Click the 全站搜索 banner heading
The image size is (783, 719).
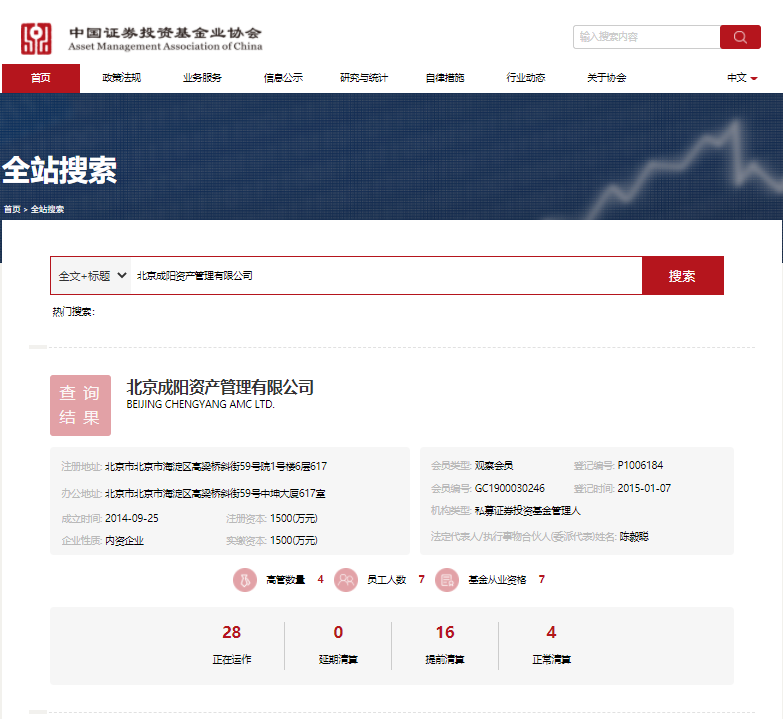[59, 170]
